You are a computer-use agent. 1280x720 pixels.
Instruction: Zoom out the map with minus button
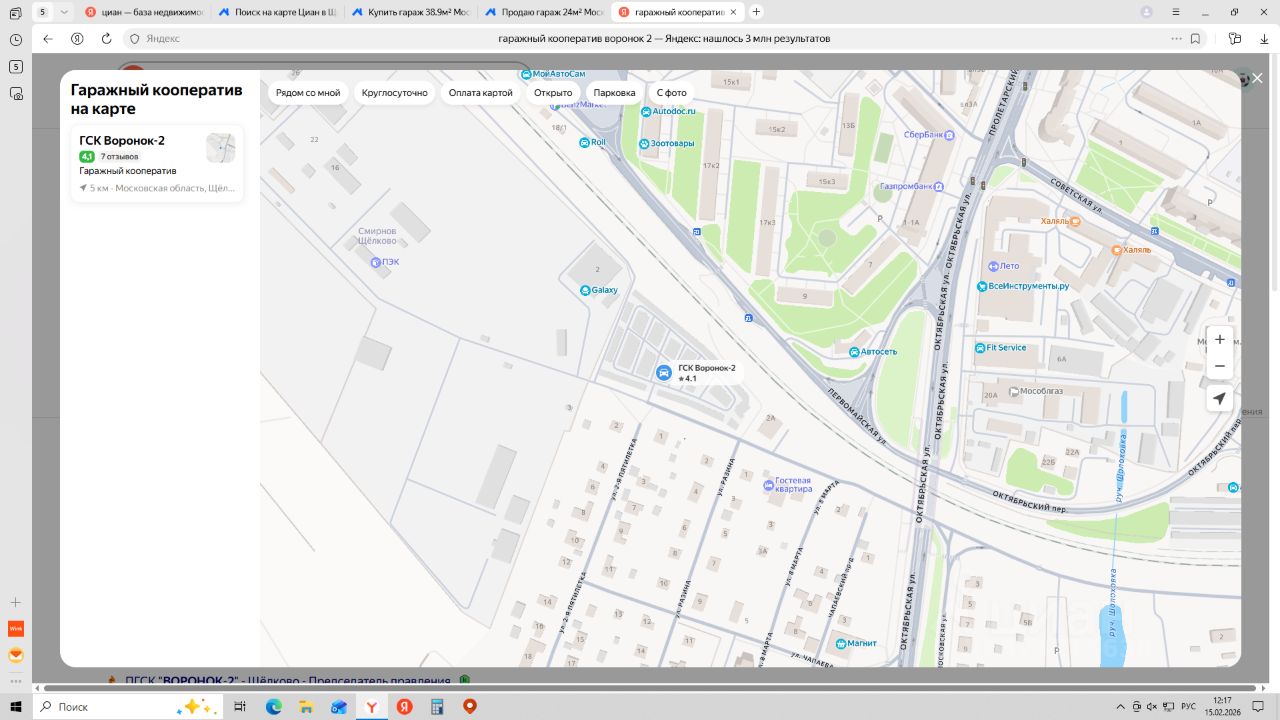coord(1219,366)
